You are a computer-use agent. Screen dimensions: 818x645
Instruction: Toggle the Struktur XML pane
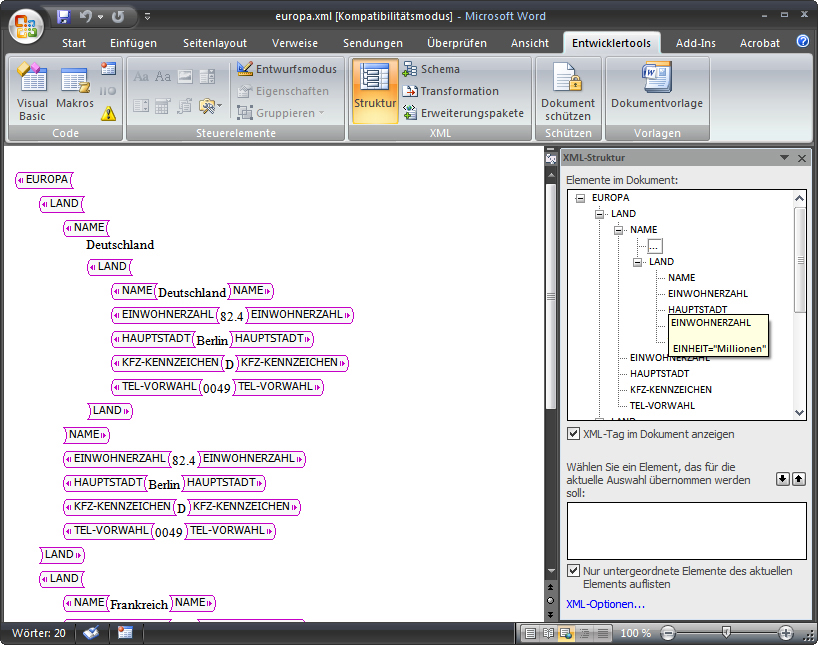pos(375,92)
